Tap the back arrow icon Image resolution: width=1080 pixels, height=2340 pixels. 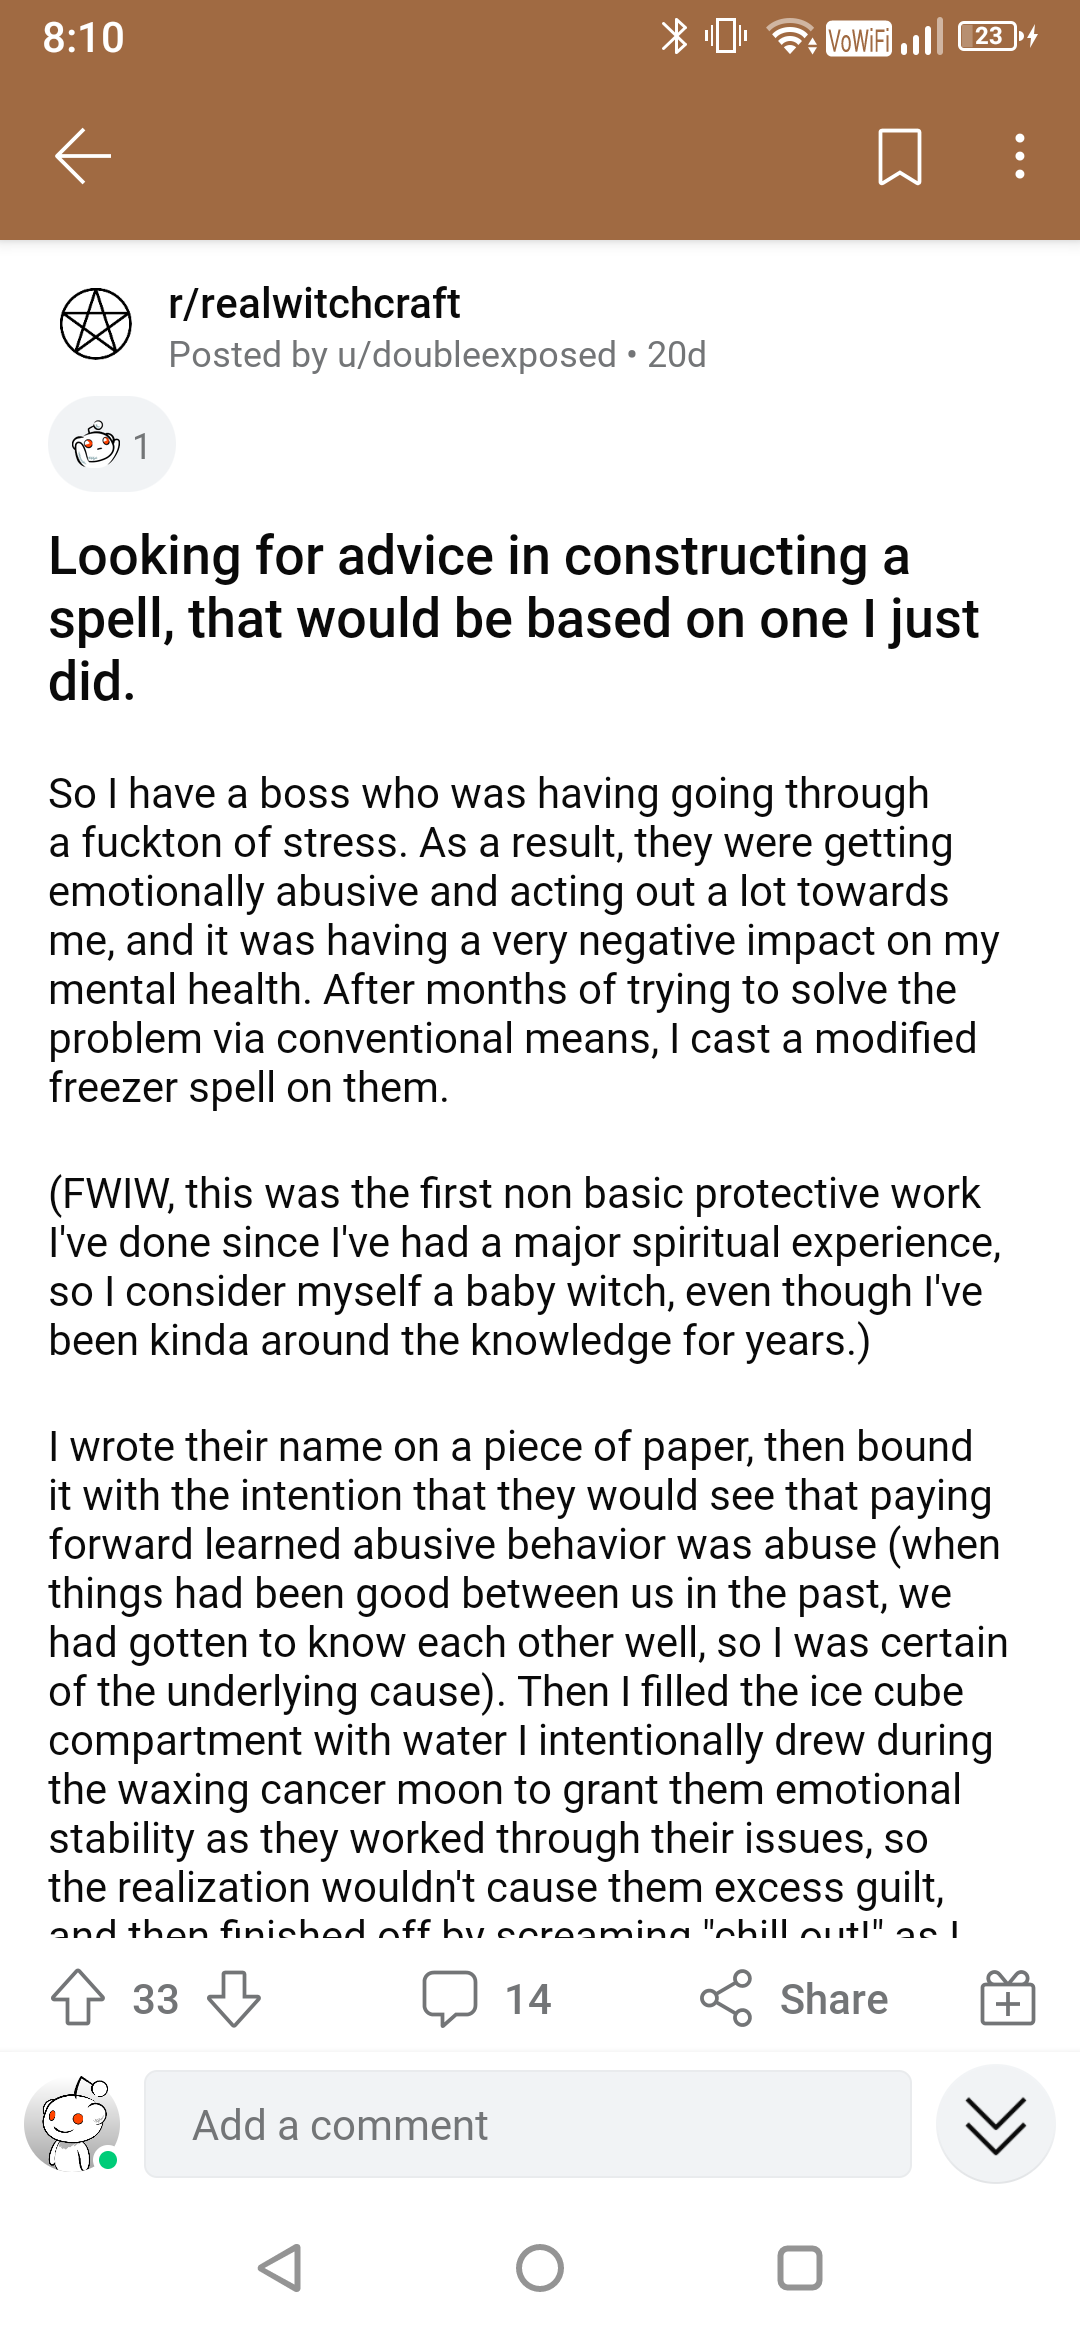coord(82,156)
